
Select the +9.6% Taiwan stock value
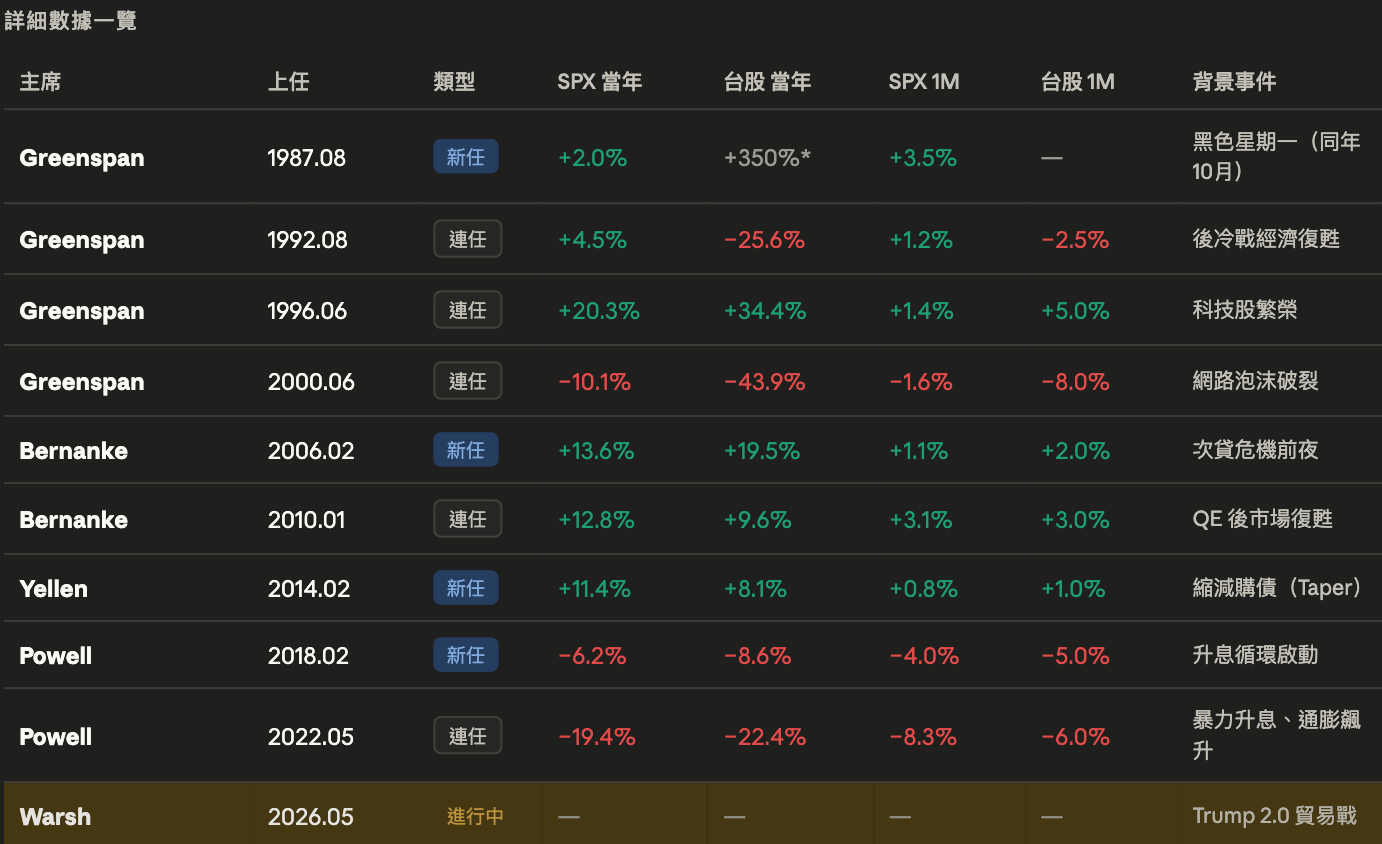(x=757, y=520)
